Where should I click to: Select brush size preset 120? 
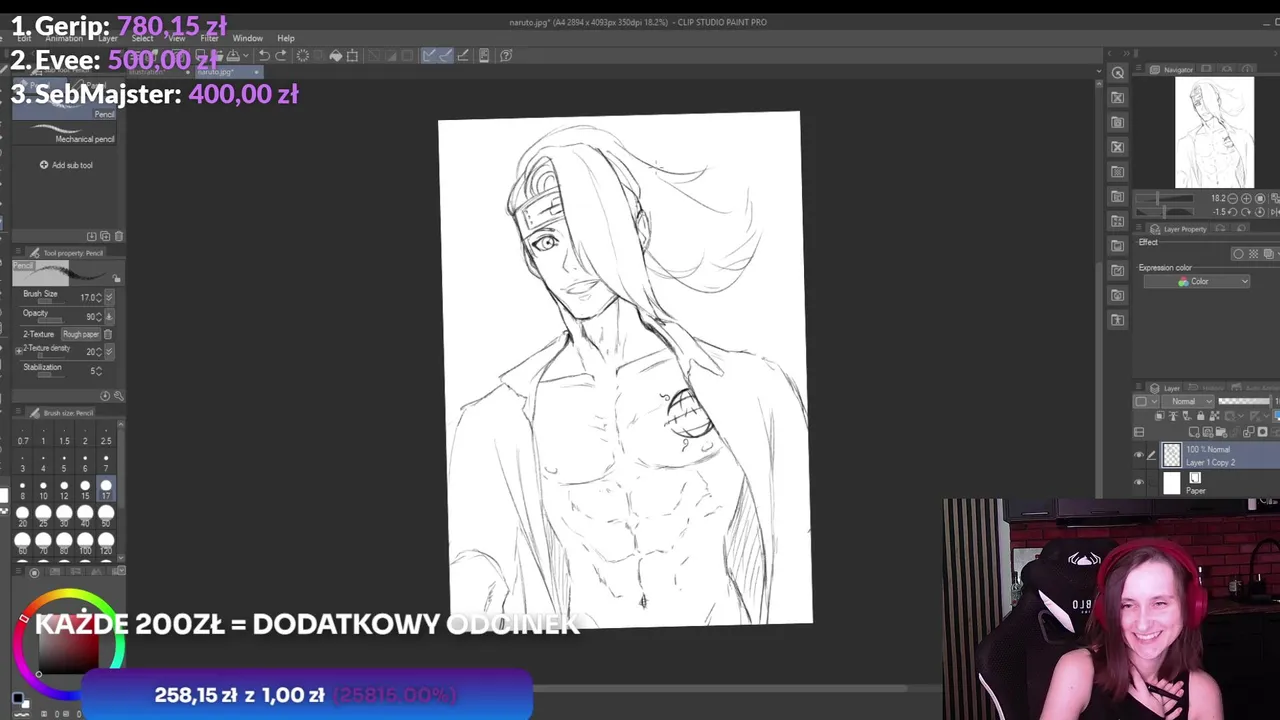(x=106, y=544)
